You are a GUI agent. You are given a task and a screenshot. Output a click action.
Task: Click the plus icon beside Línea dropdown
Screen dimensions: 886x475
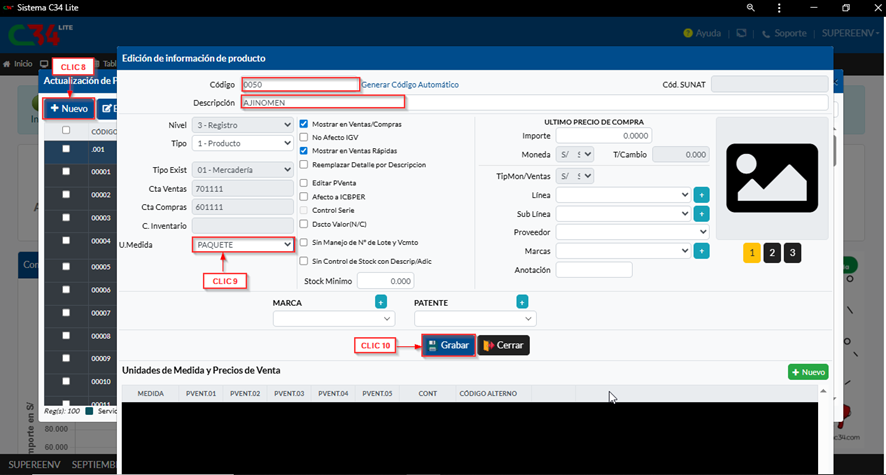pyautogui.click(x=701, y=195)
